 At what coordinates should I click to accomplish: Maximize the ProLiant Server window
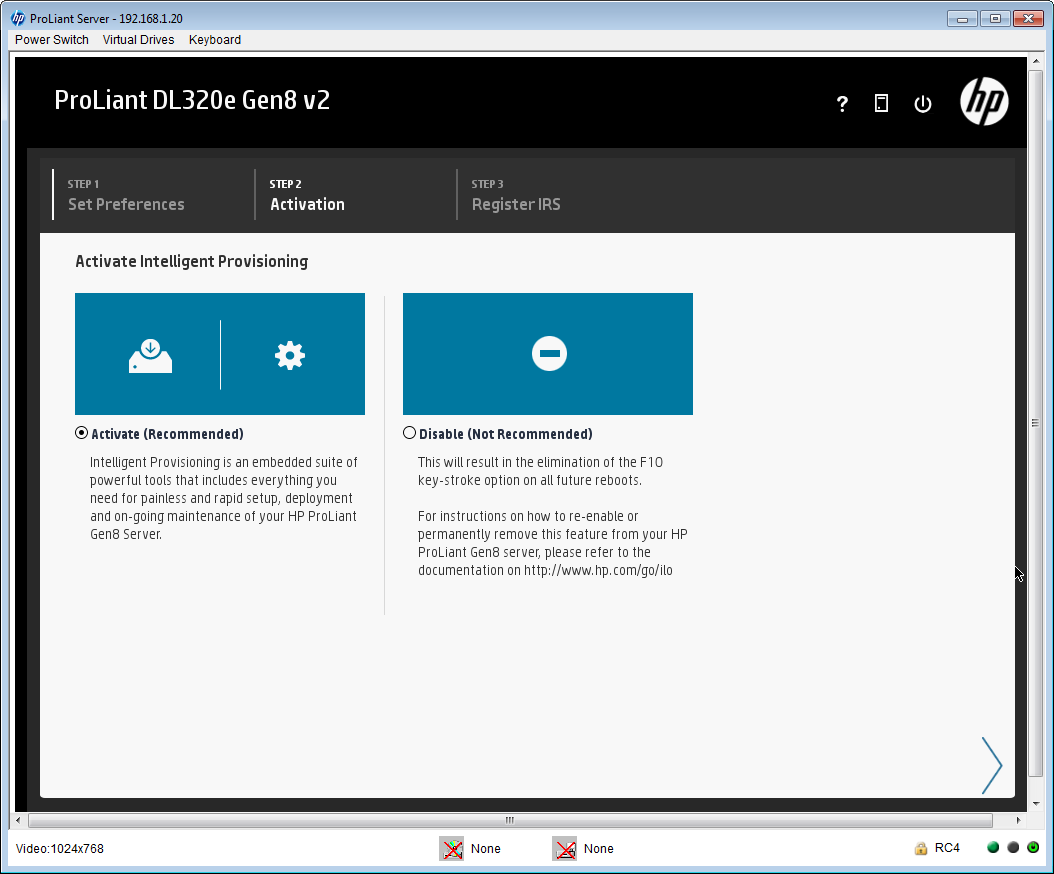click(996, 19)
